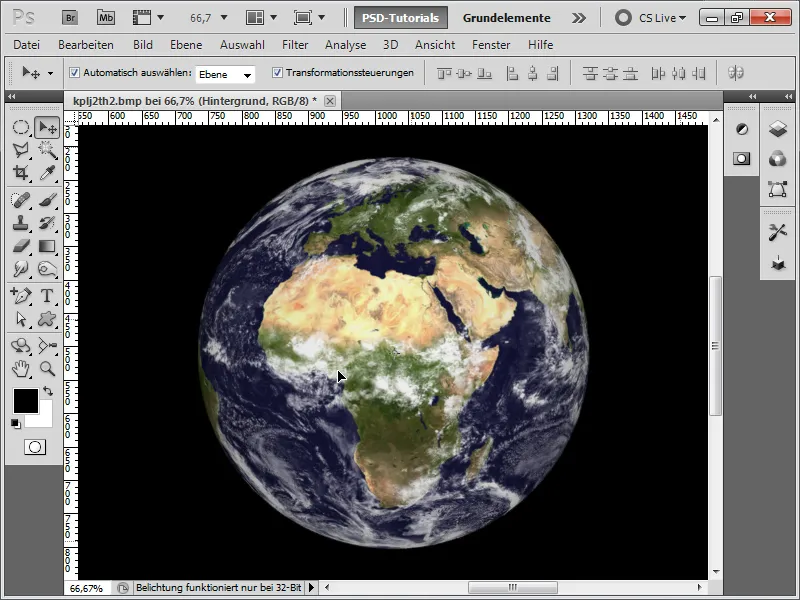Switch to PSD-Tutorials workspace
800x600 pixels.
tap(401, 18)
